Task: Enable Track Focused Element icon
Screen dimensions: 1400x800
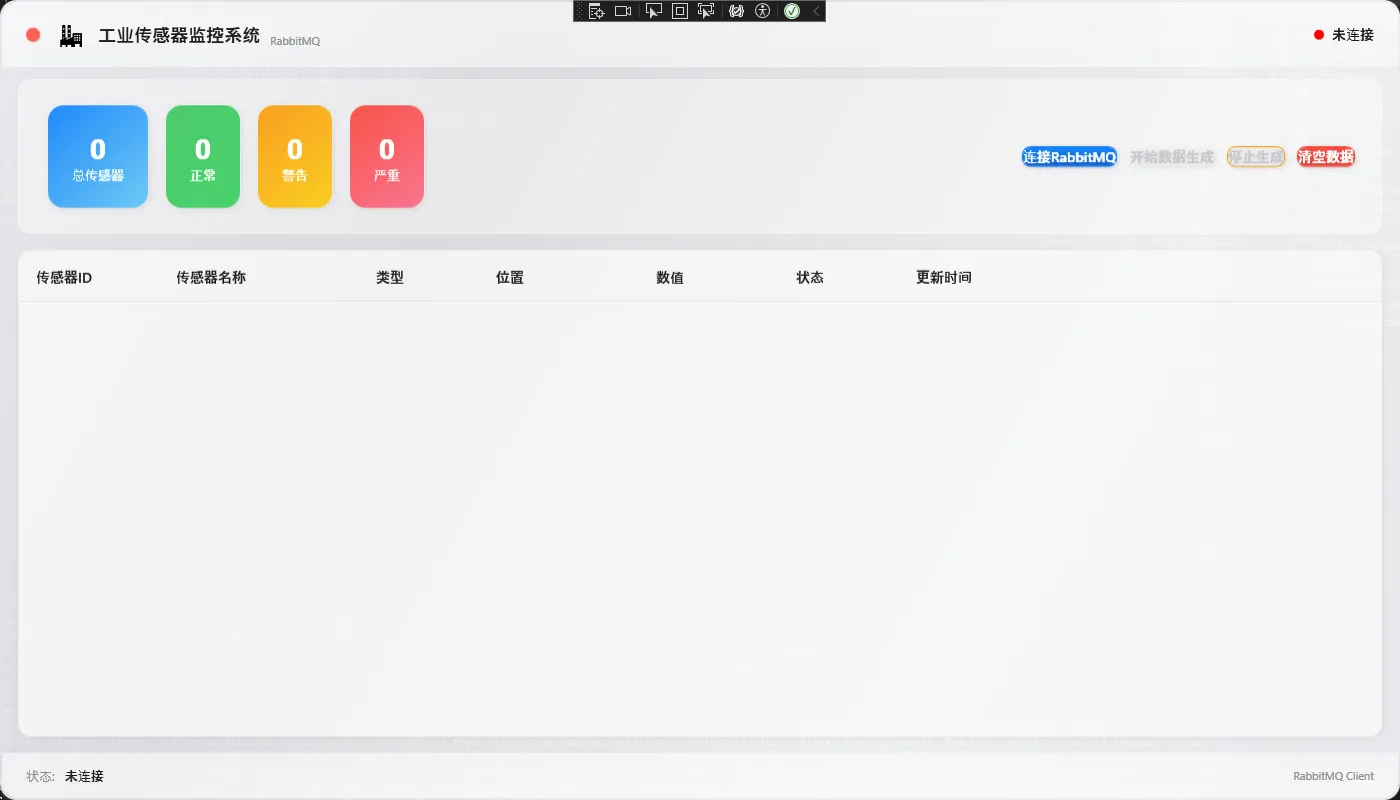Action: point(706,11)
